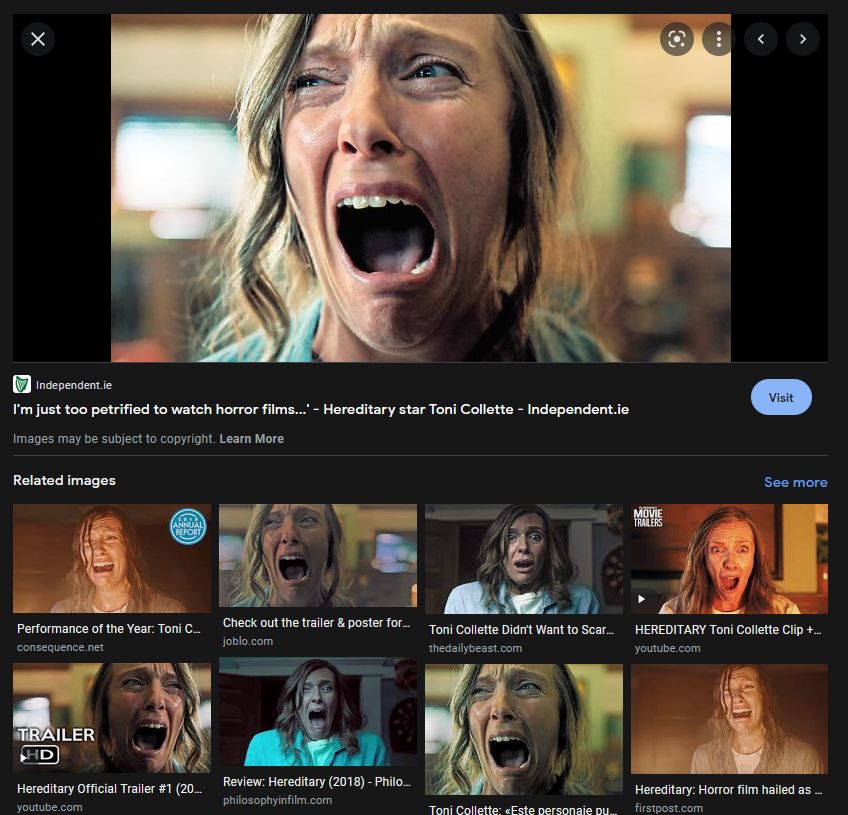Screen dimensions: 848x815
Task: Click the large preview image
Action: (420, 188)
